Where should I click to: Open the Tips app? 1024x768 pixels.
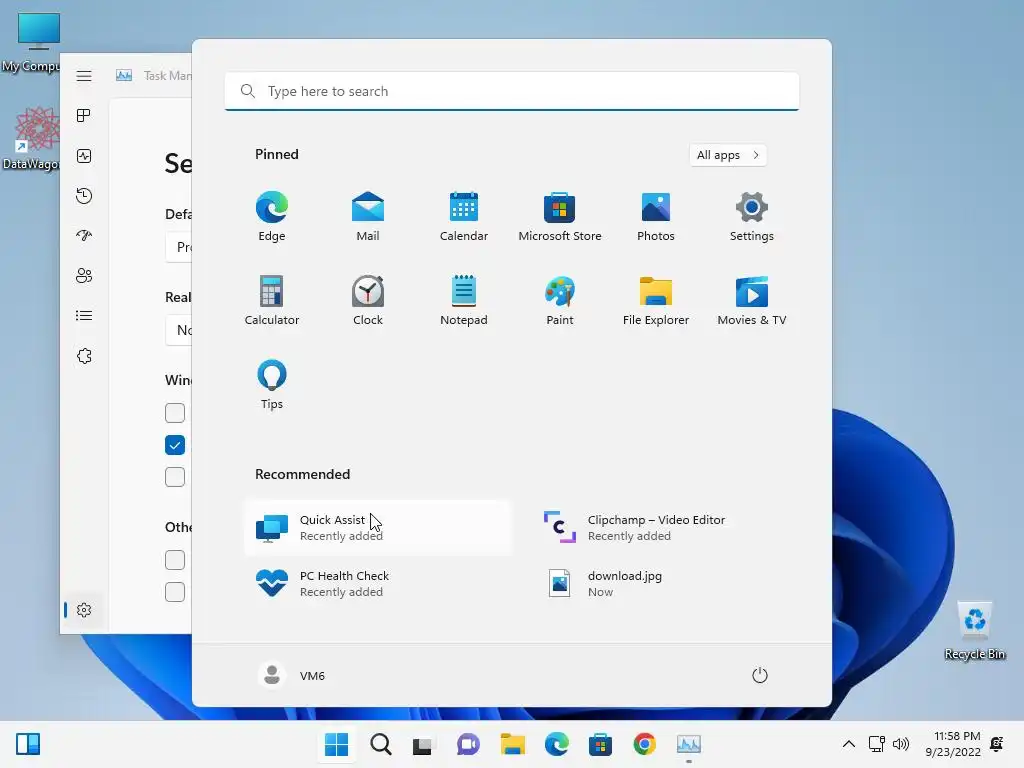pos(272,385)
